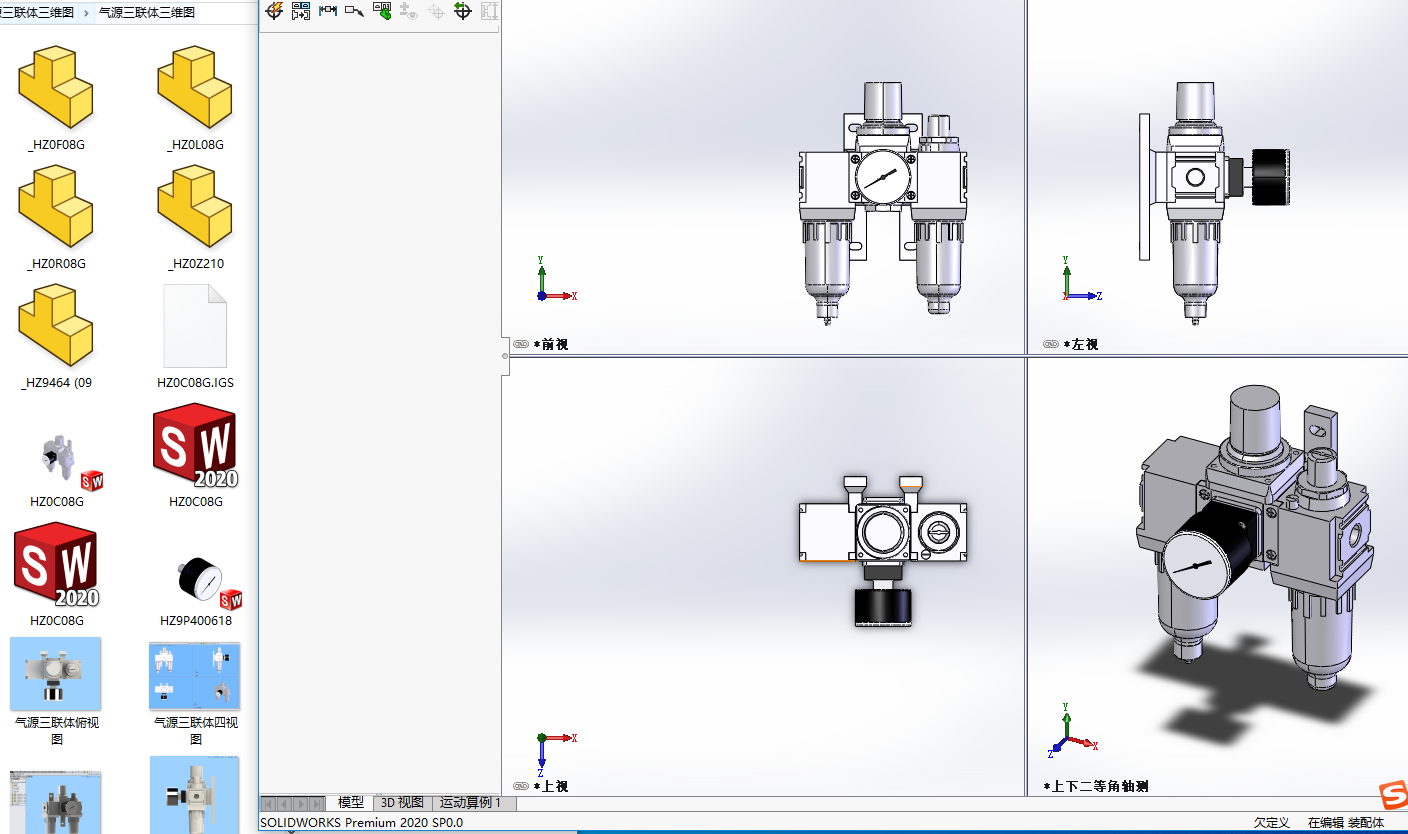Click the crosshair with green arrow icon
1408x834 pixels.
pos(462,11)
